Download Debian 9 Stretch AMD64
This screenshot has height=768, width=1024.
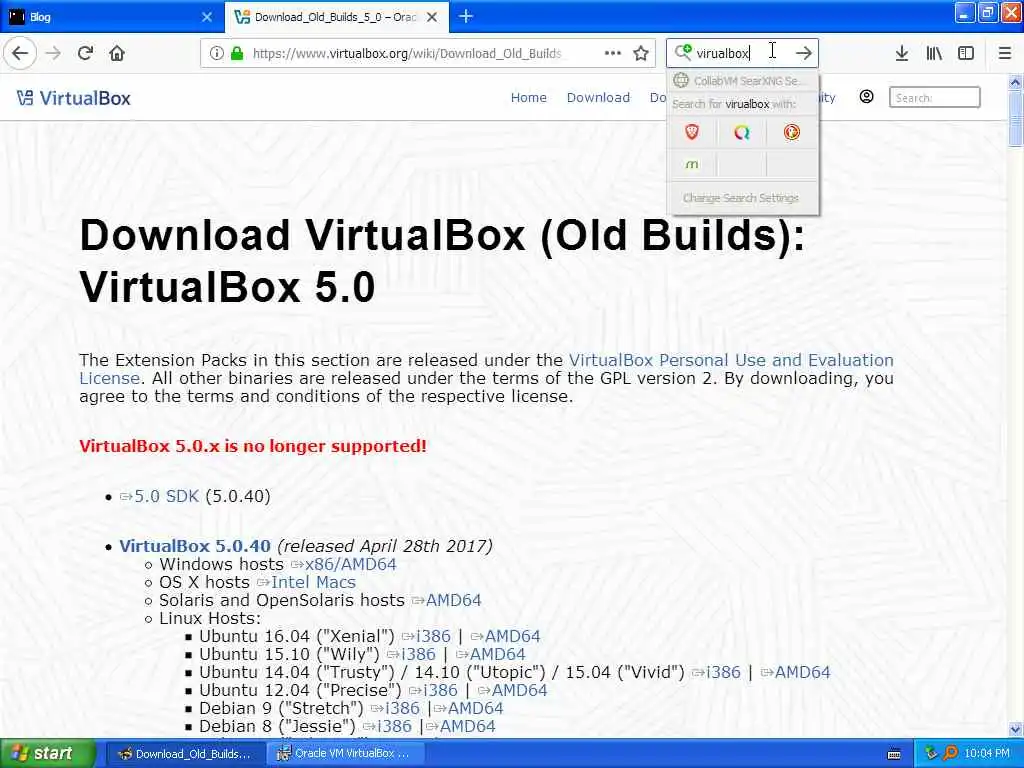[475, 708]
